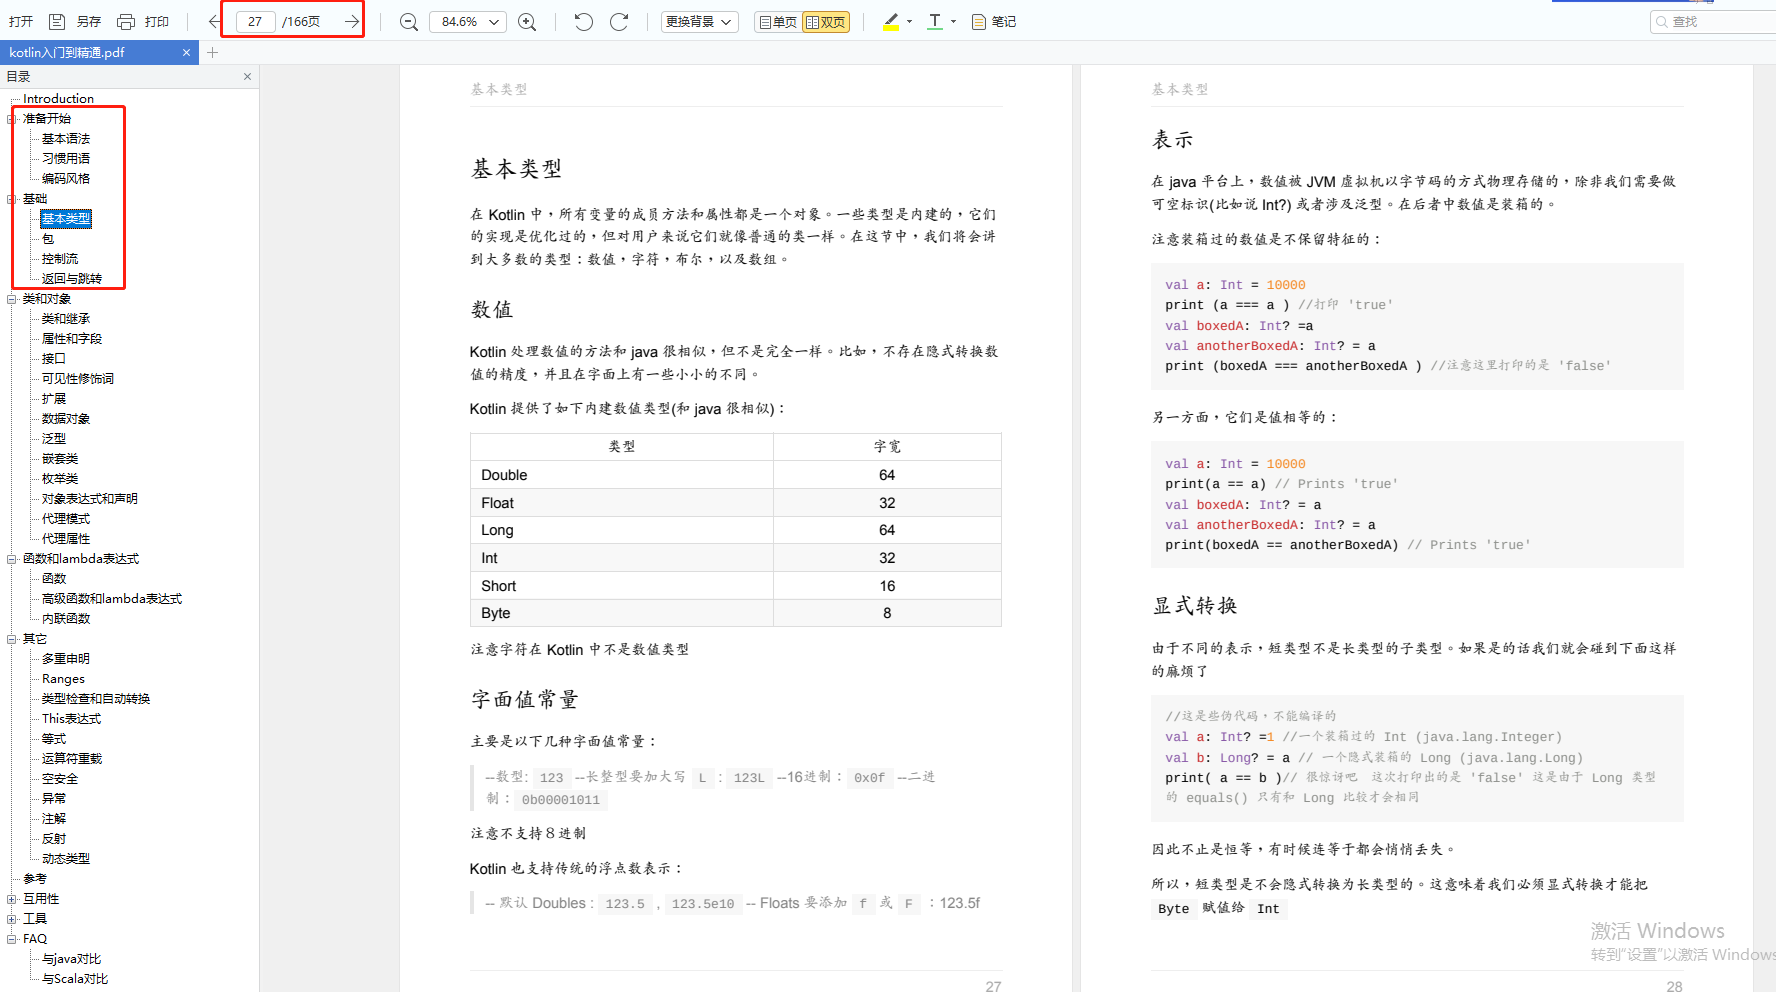The height and width of the screenshot is (992, 1776).
Task: Open 习惯用语 outline entry
Action: pyautogui.click(x=66, y=158)
